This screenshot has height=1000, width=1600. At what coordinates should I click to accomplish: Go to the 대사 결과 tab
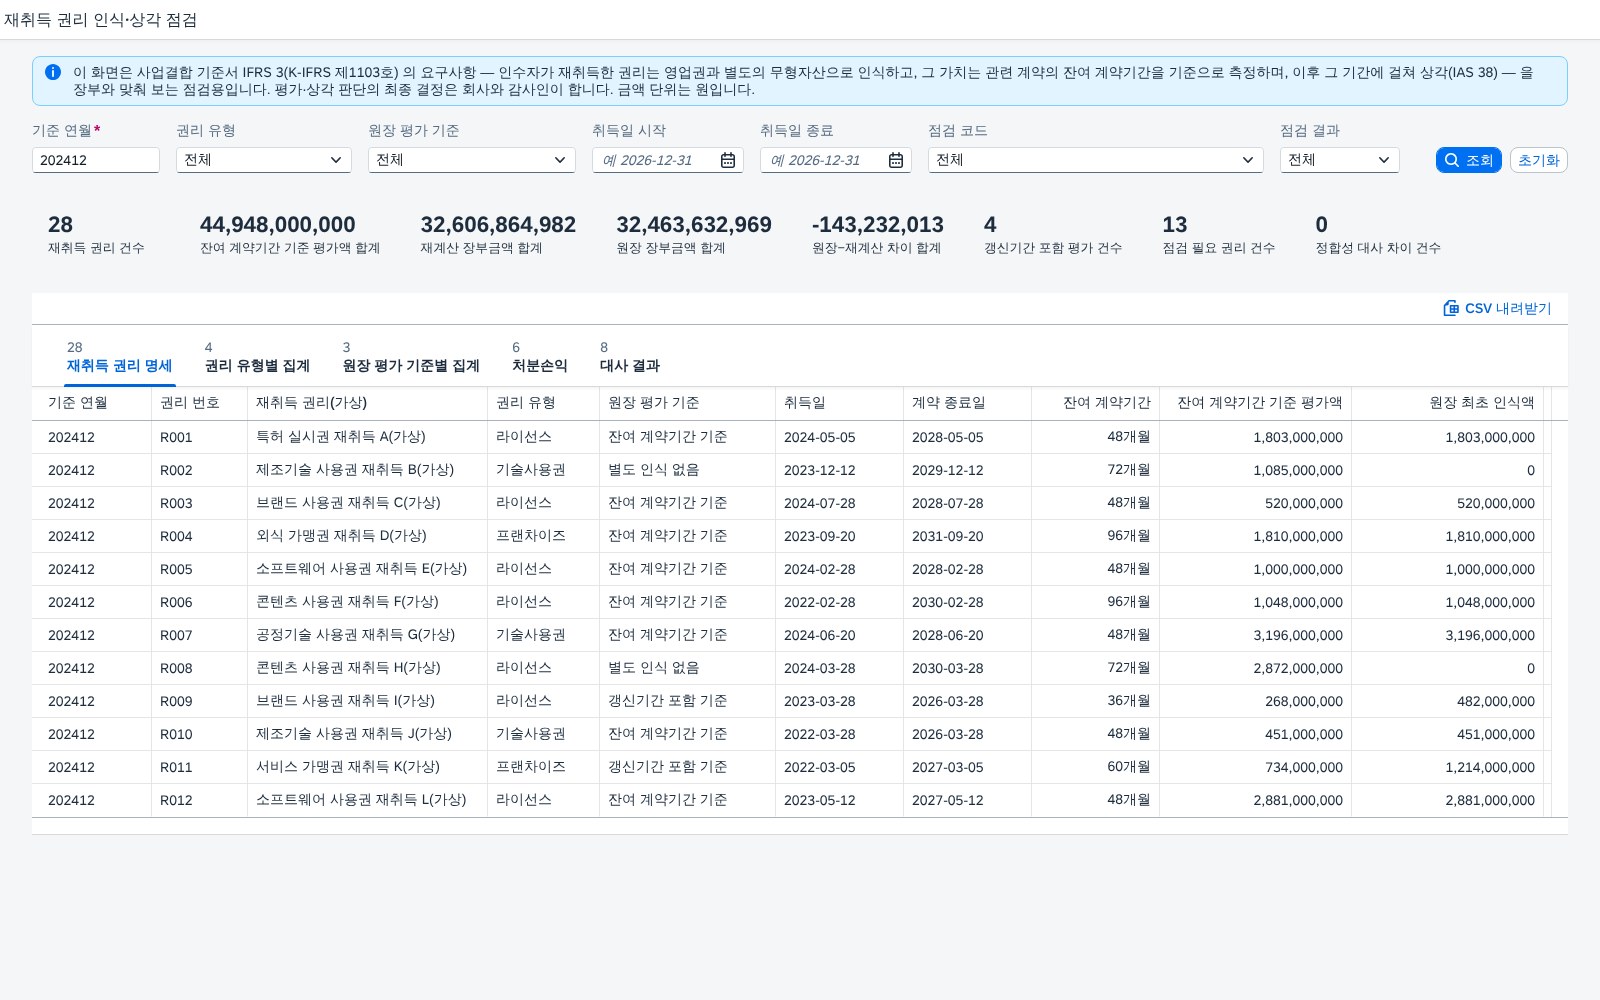point(630,358)
